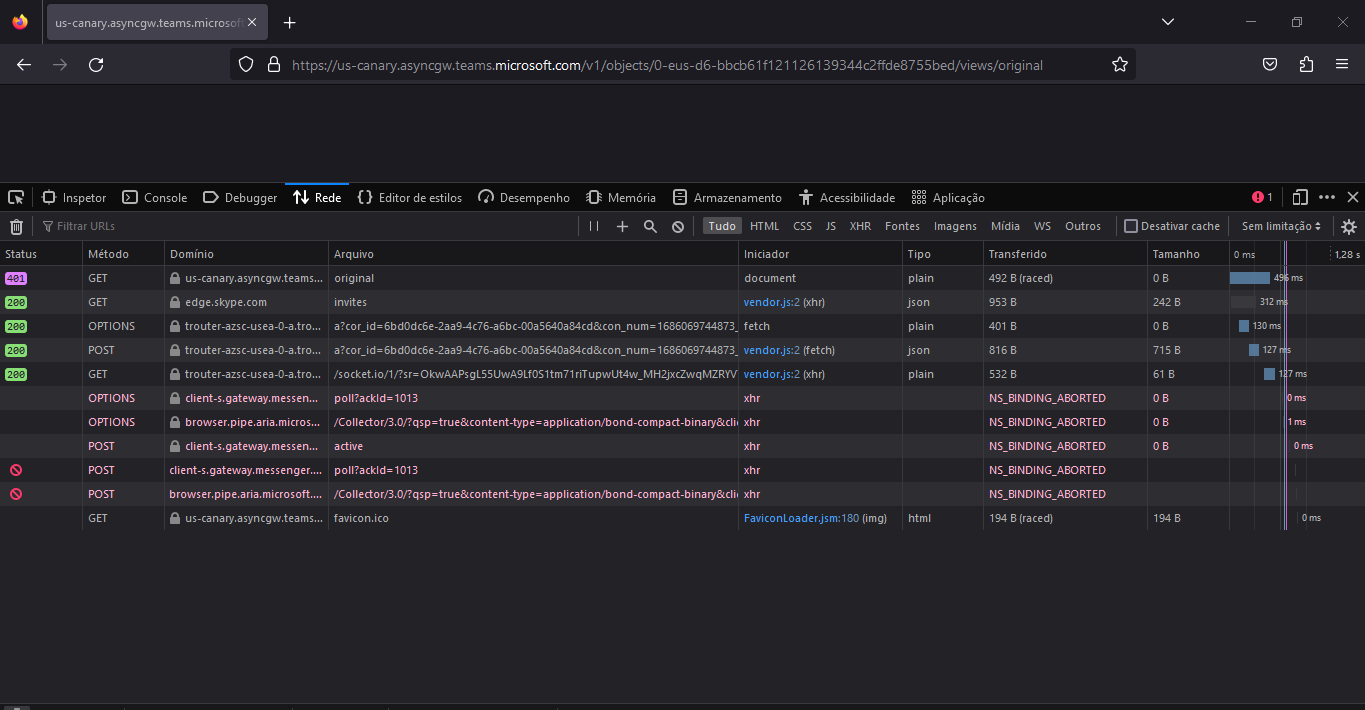Switch to the Console tab

pos(155,198)
